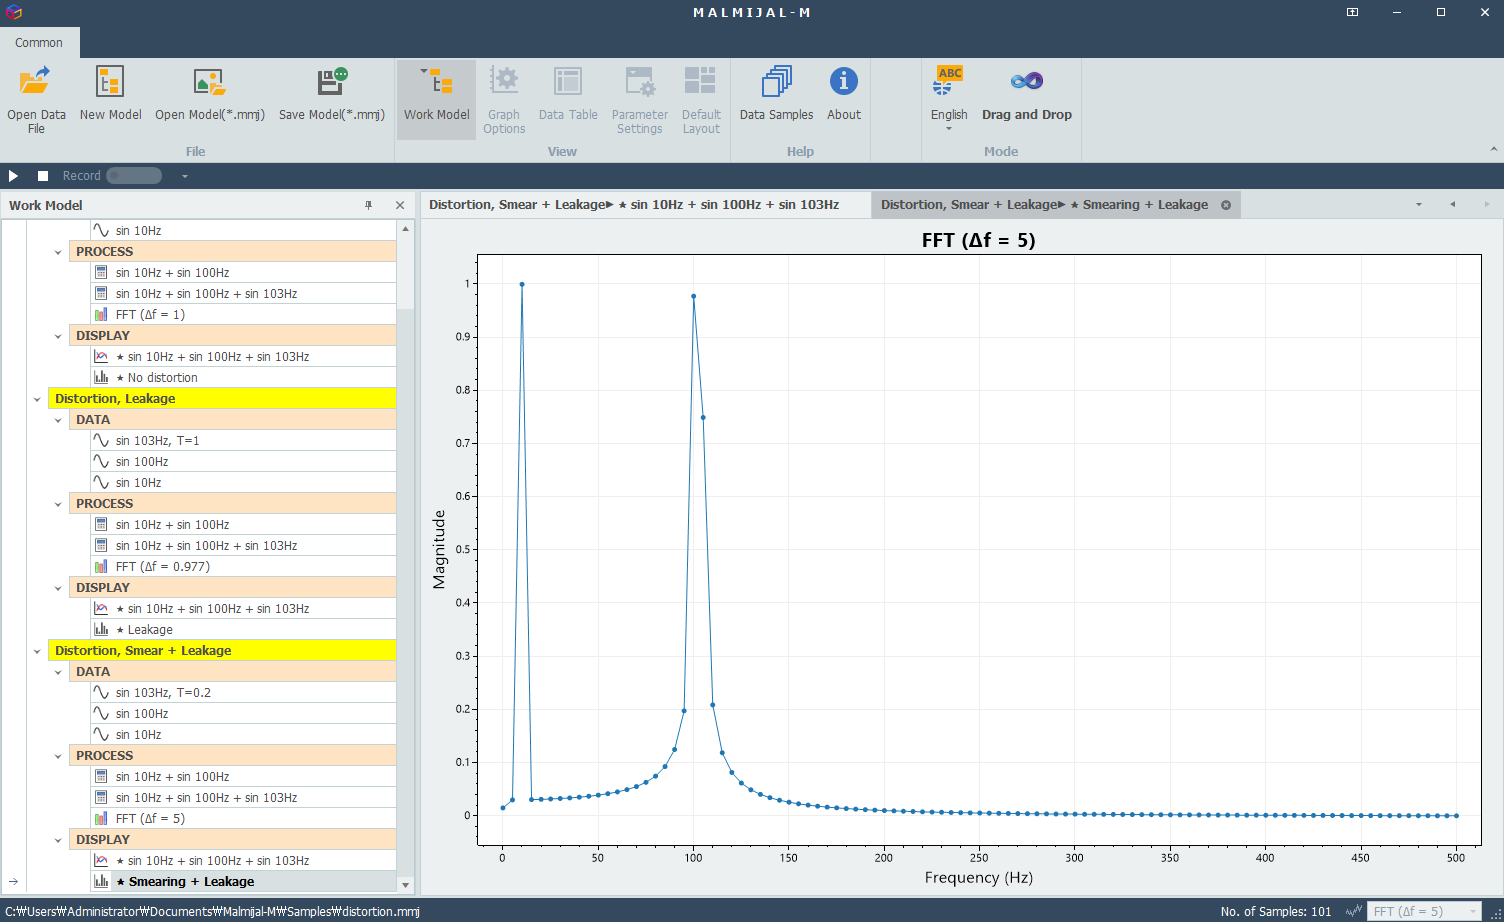Collapse DATA under Distortion, Leakage
This screenshot has width=1504, height=922.
[58, 420]
